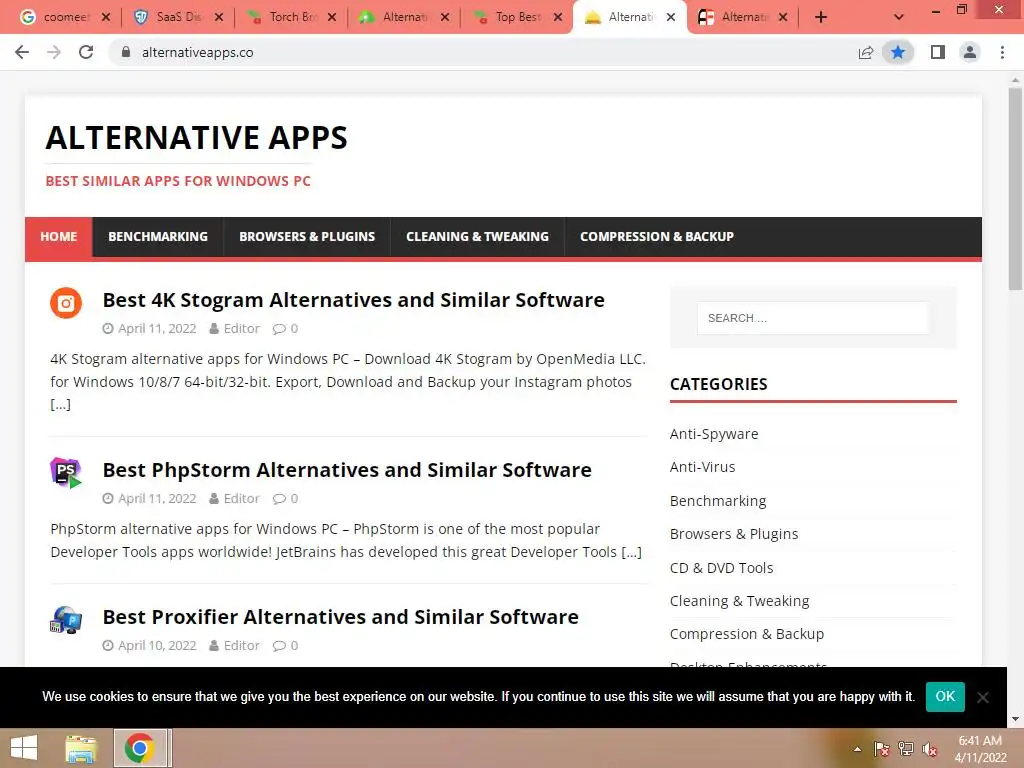Open the taskbar clock and date
The image size is (1024, 768).
coord(980,749)
